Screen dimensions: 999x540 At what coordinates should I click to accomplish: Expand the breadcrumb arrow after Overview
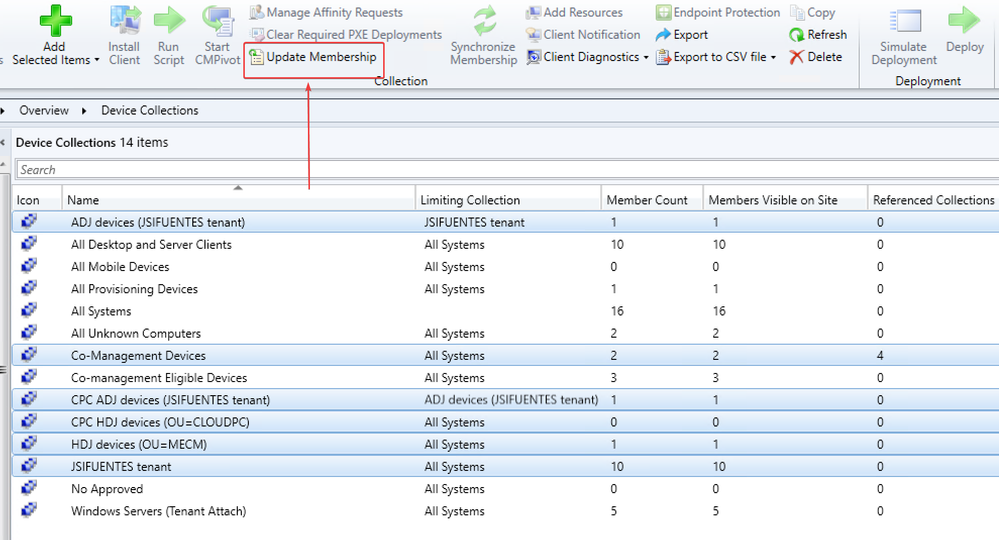click(84, 111)
